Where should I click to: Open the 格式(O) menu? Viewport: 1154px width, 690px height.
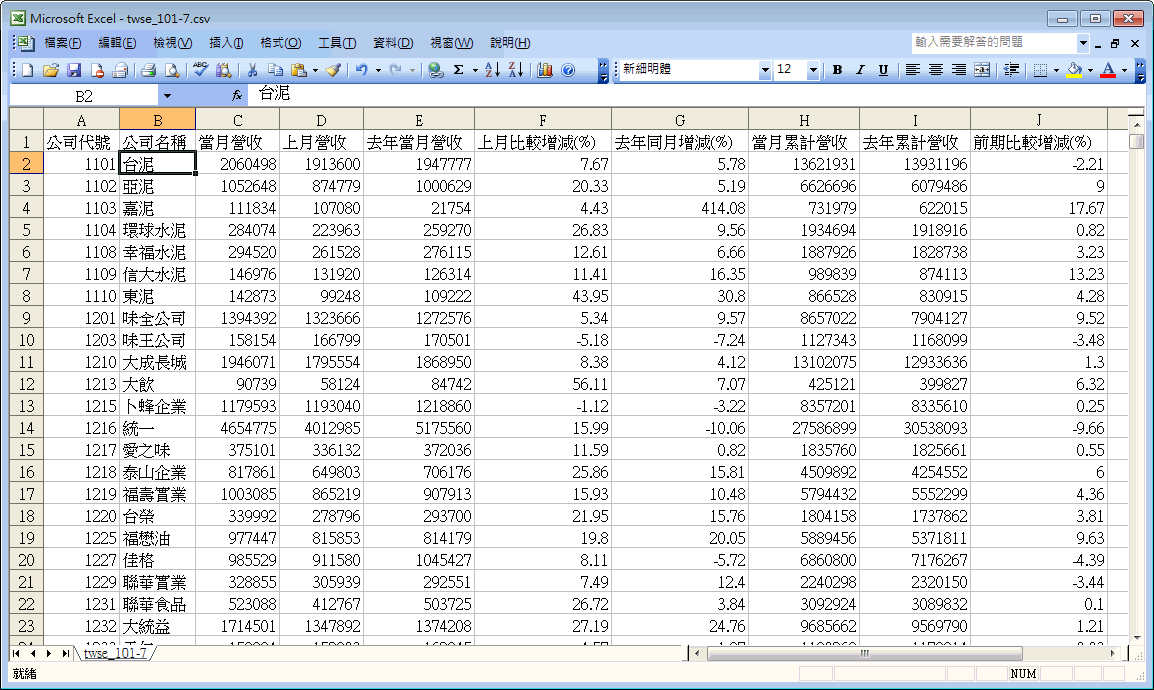280,43
